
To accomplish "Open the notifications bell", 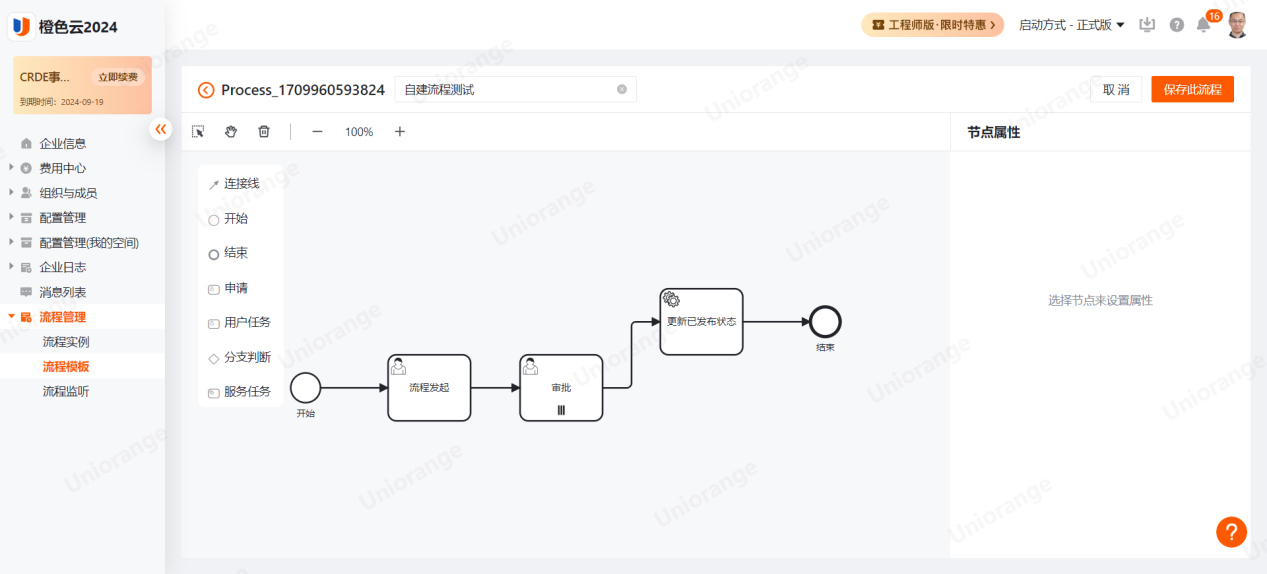I will 1203,25.
